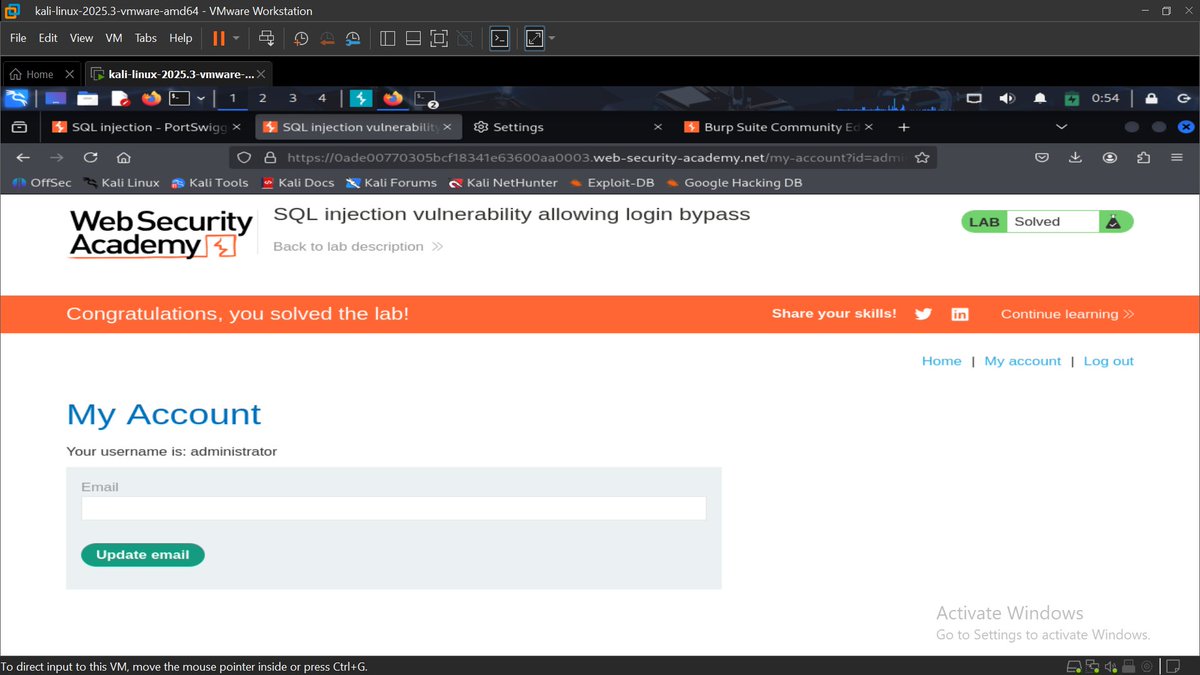1200x675 pixels.
Task: Open the VM menu
Action: 114,38
